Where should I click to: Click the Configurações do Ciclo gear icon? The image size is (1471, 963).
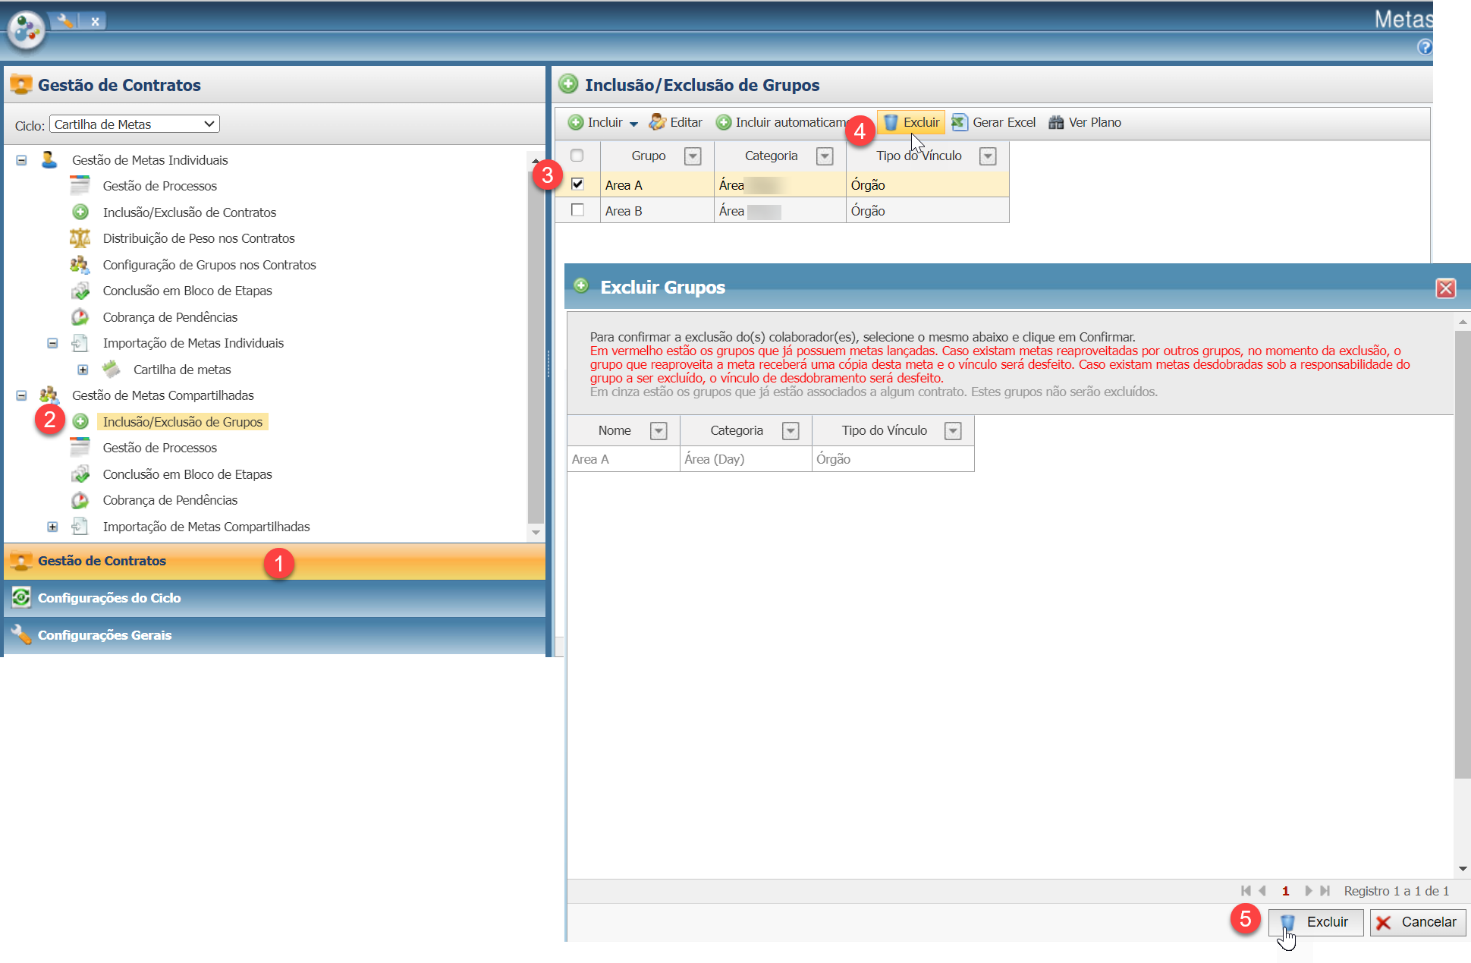tap(21, 597)
